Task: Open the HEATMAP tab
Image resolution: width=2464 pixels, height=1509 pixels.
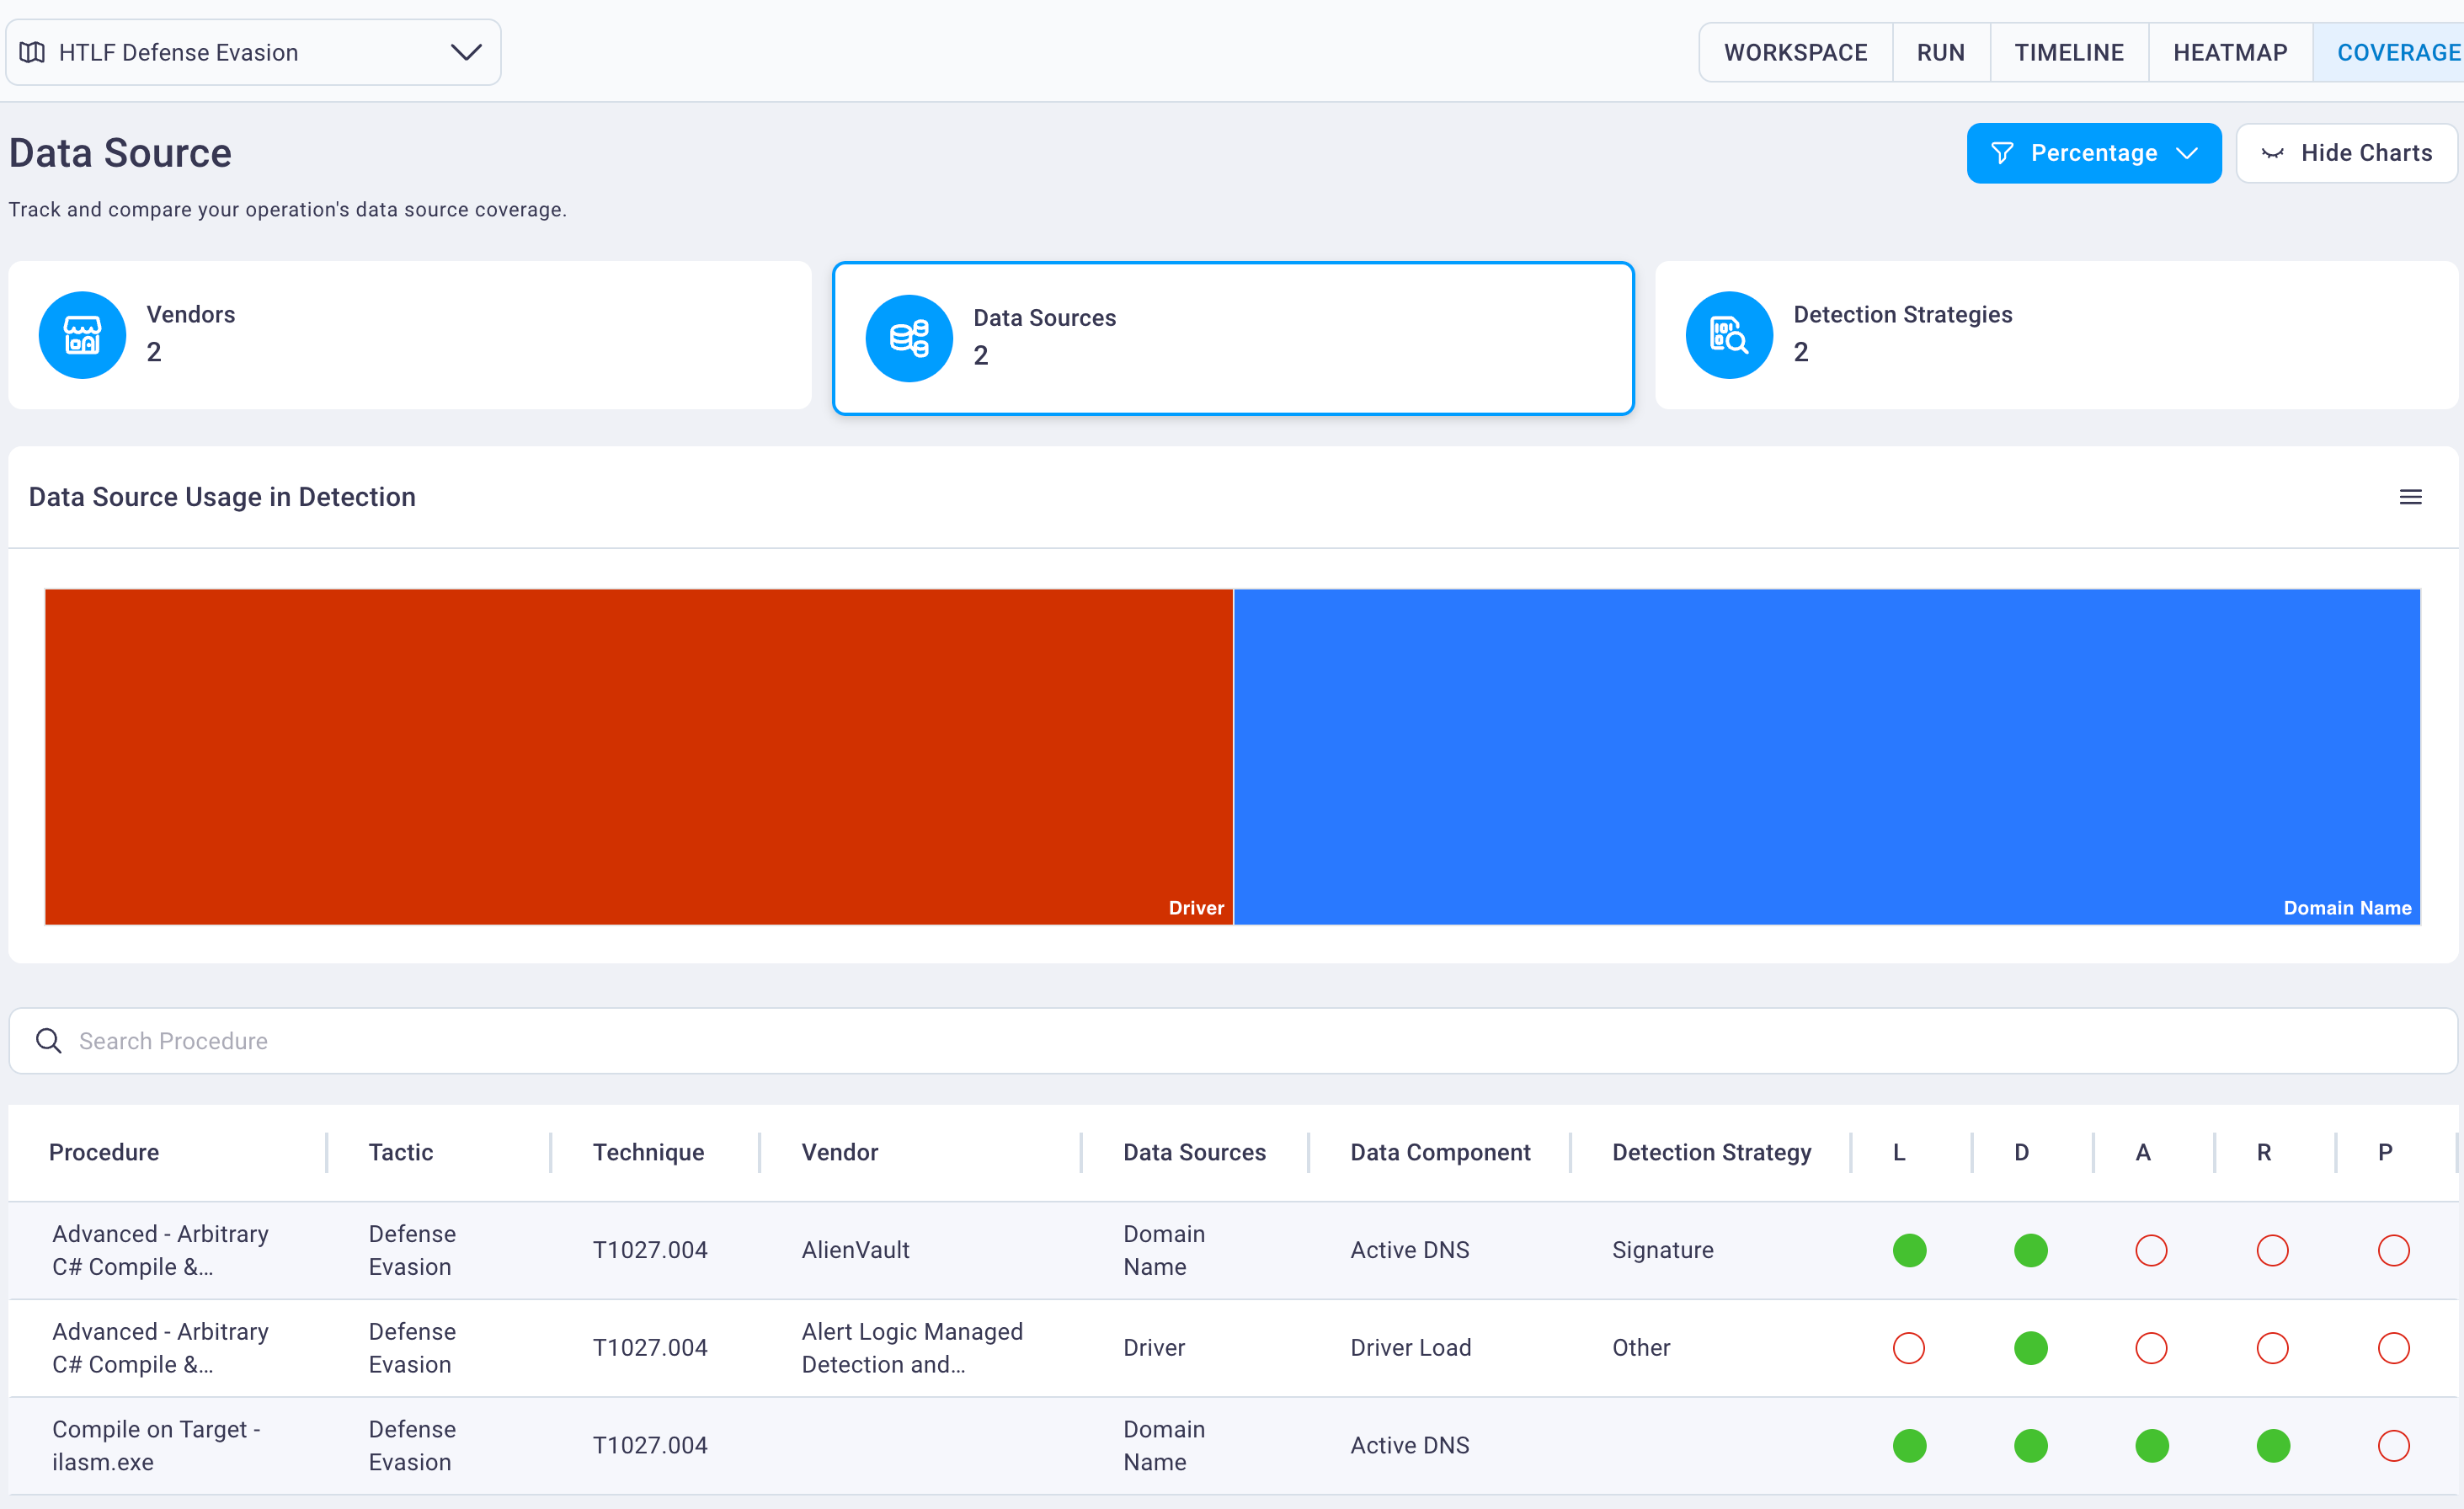Action: 2230,52
